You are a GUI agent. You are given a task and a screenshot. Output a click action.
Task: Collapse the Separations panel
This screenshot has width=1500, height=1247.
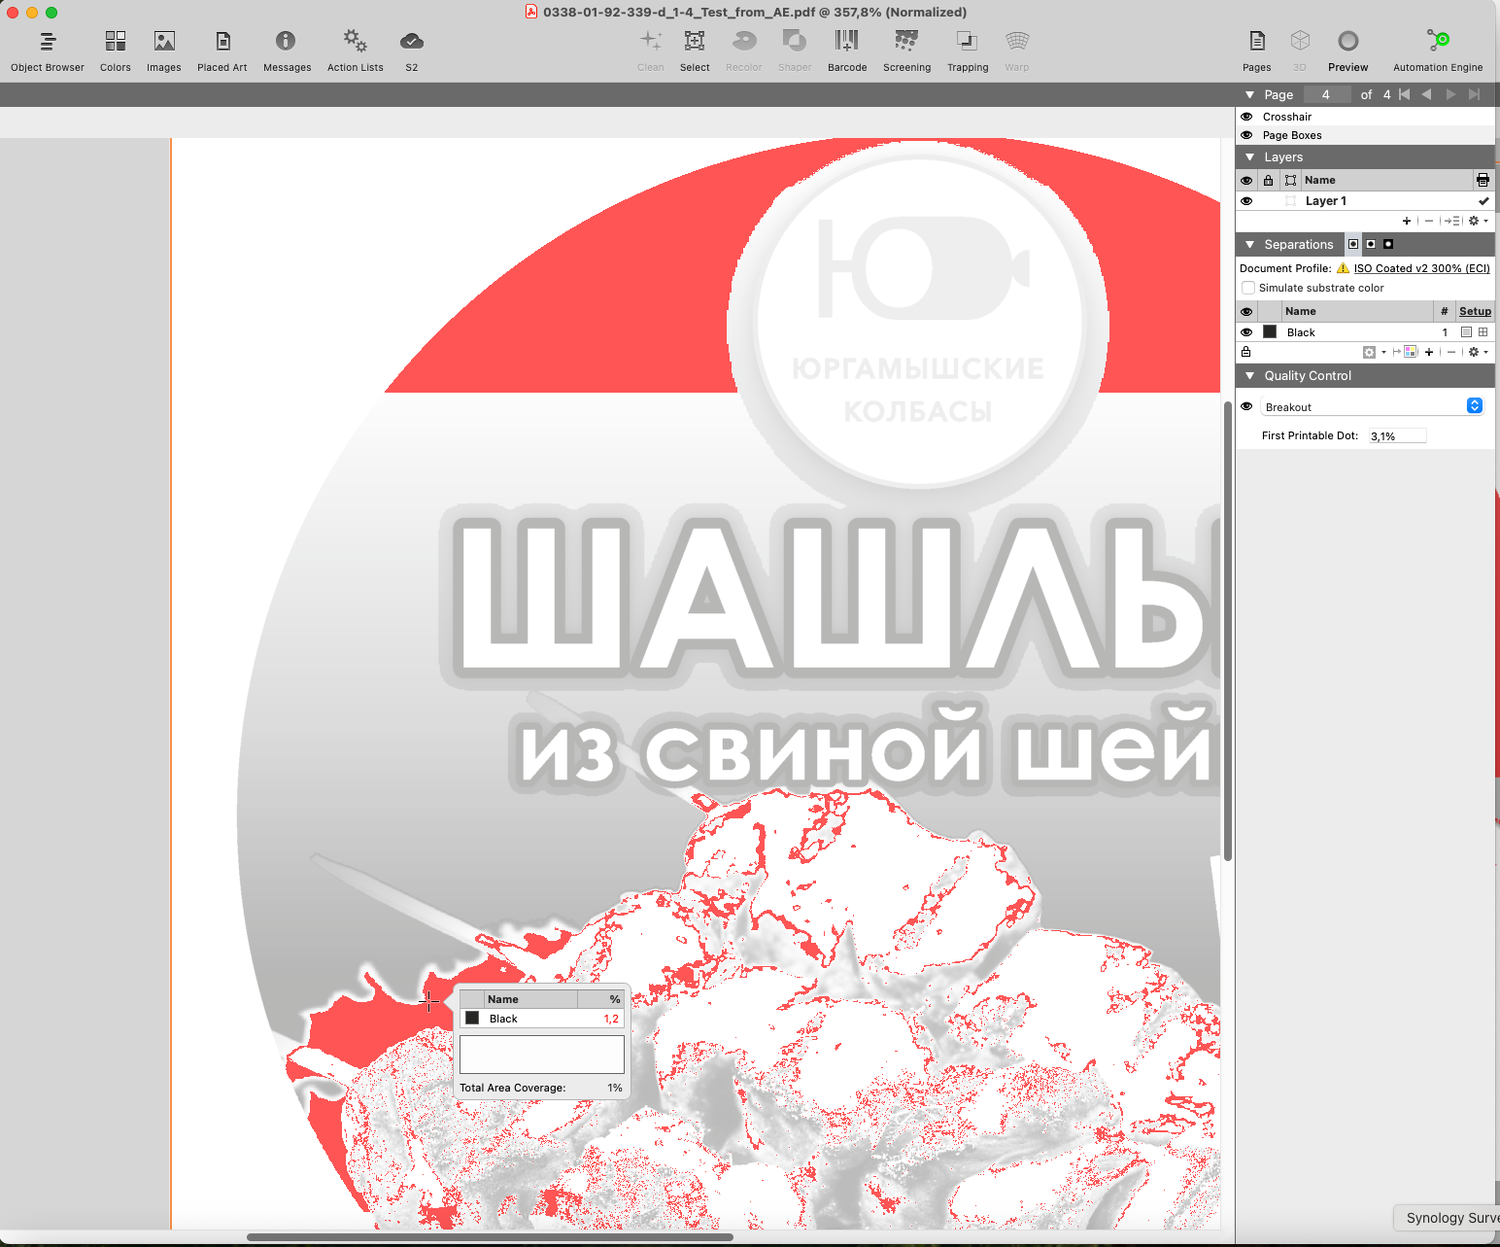[1249, 243]
